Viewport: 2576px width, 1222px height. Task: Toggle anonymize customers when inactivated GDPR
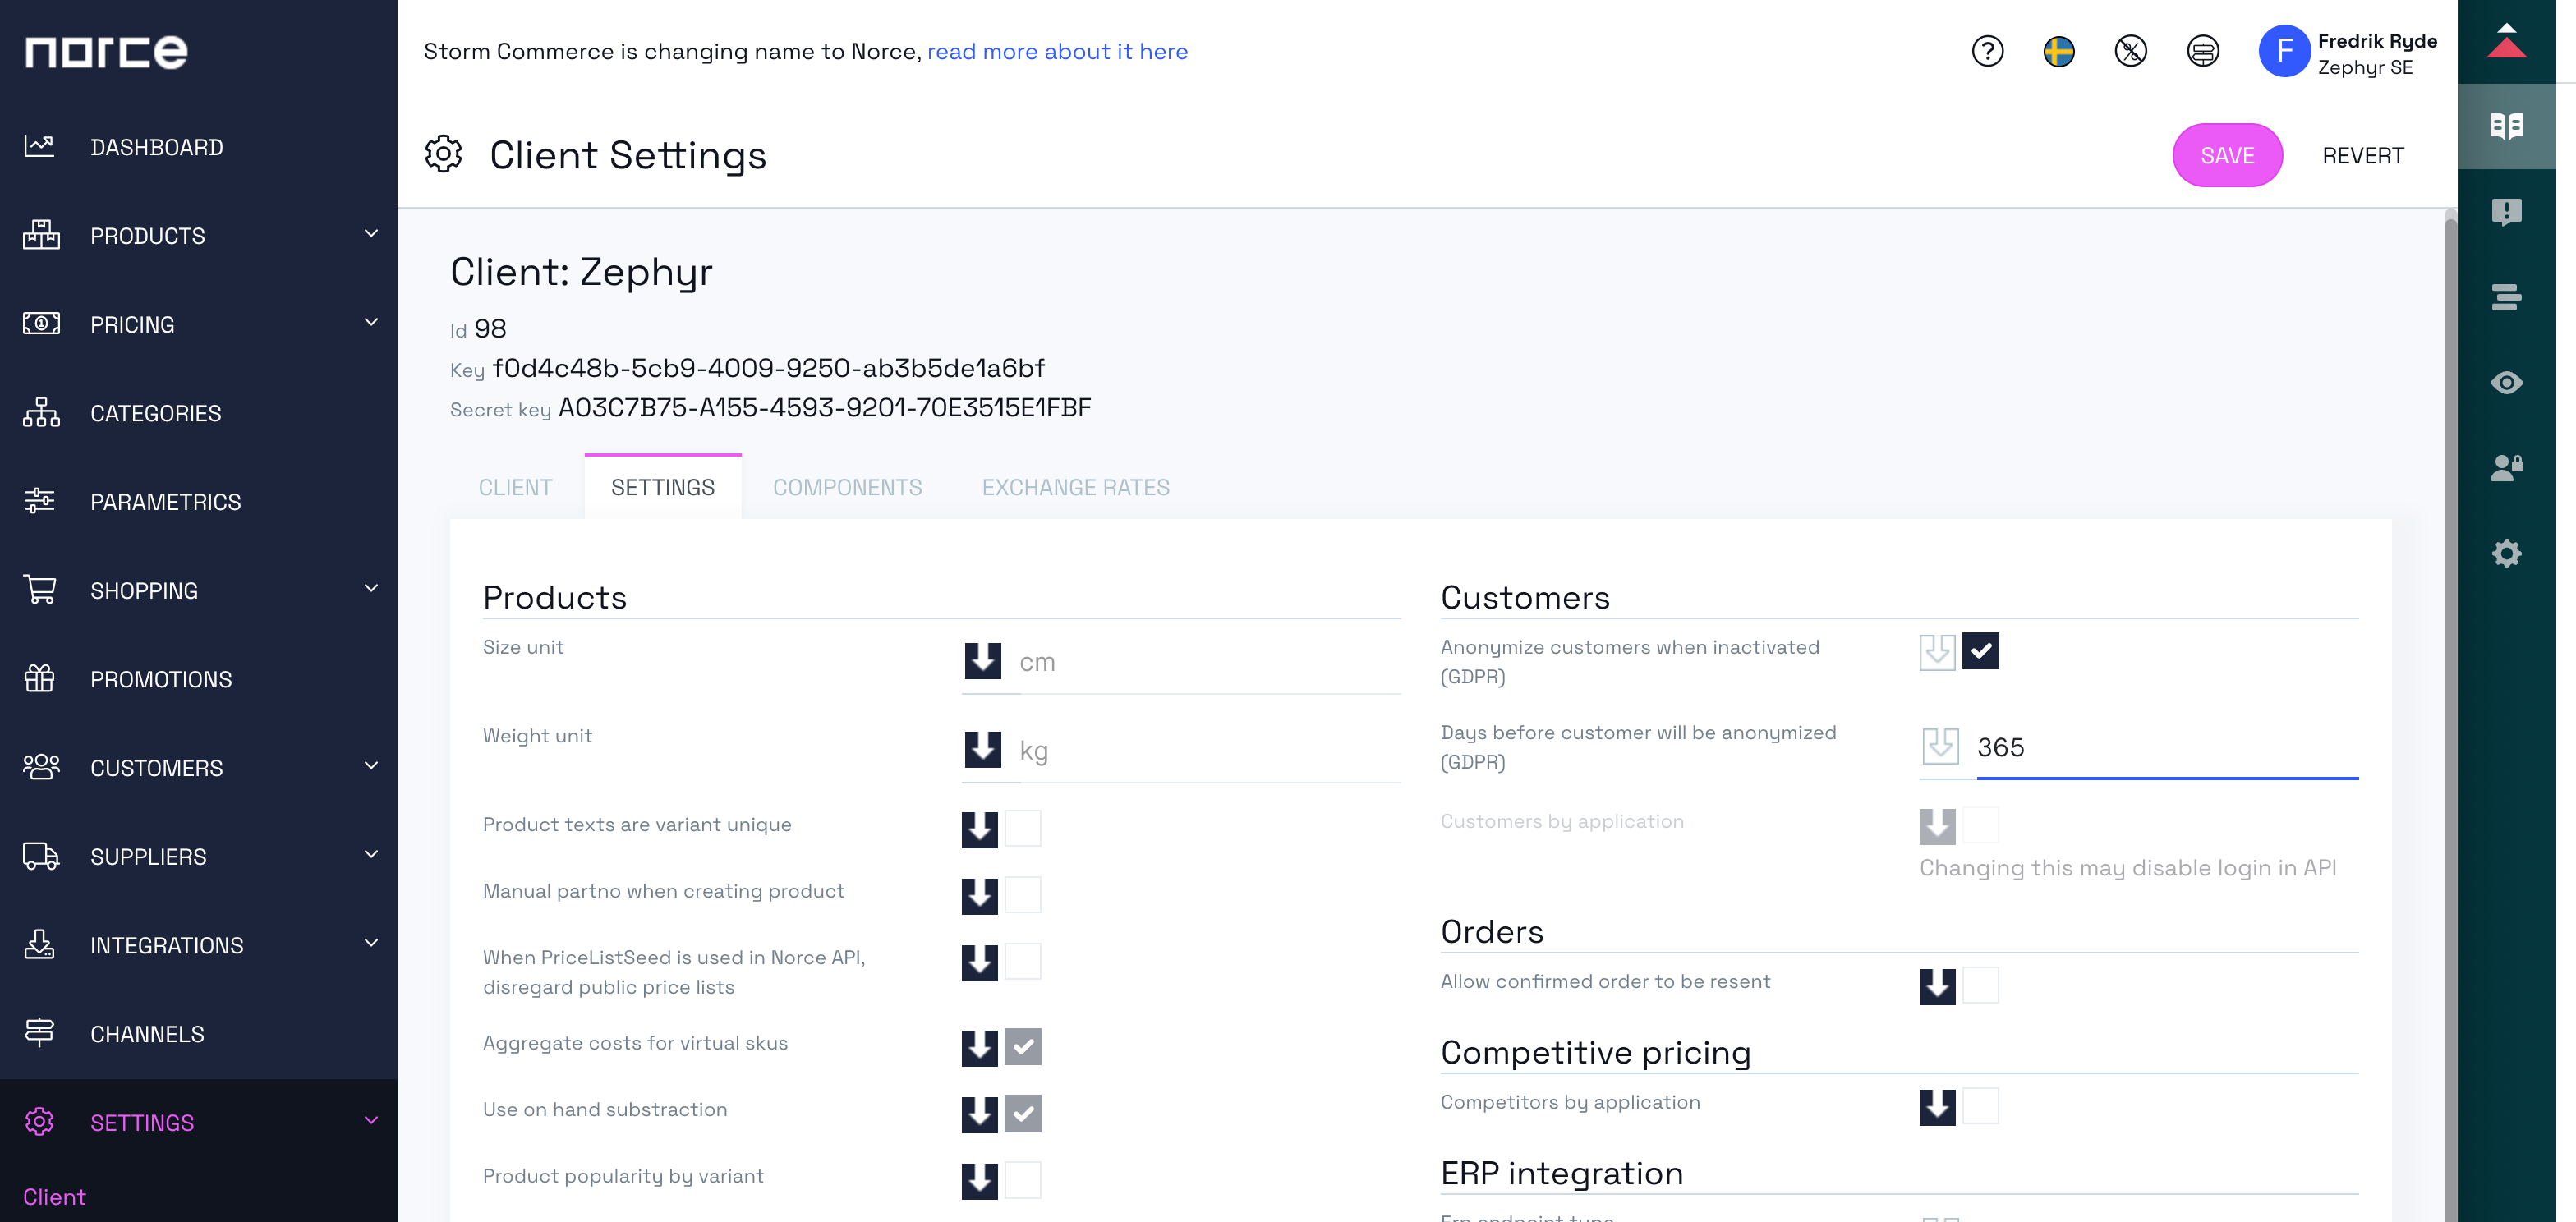coord(1981,650)
